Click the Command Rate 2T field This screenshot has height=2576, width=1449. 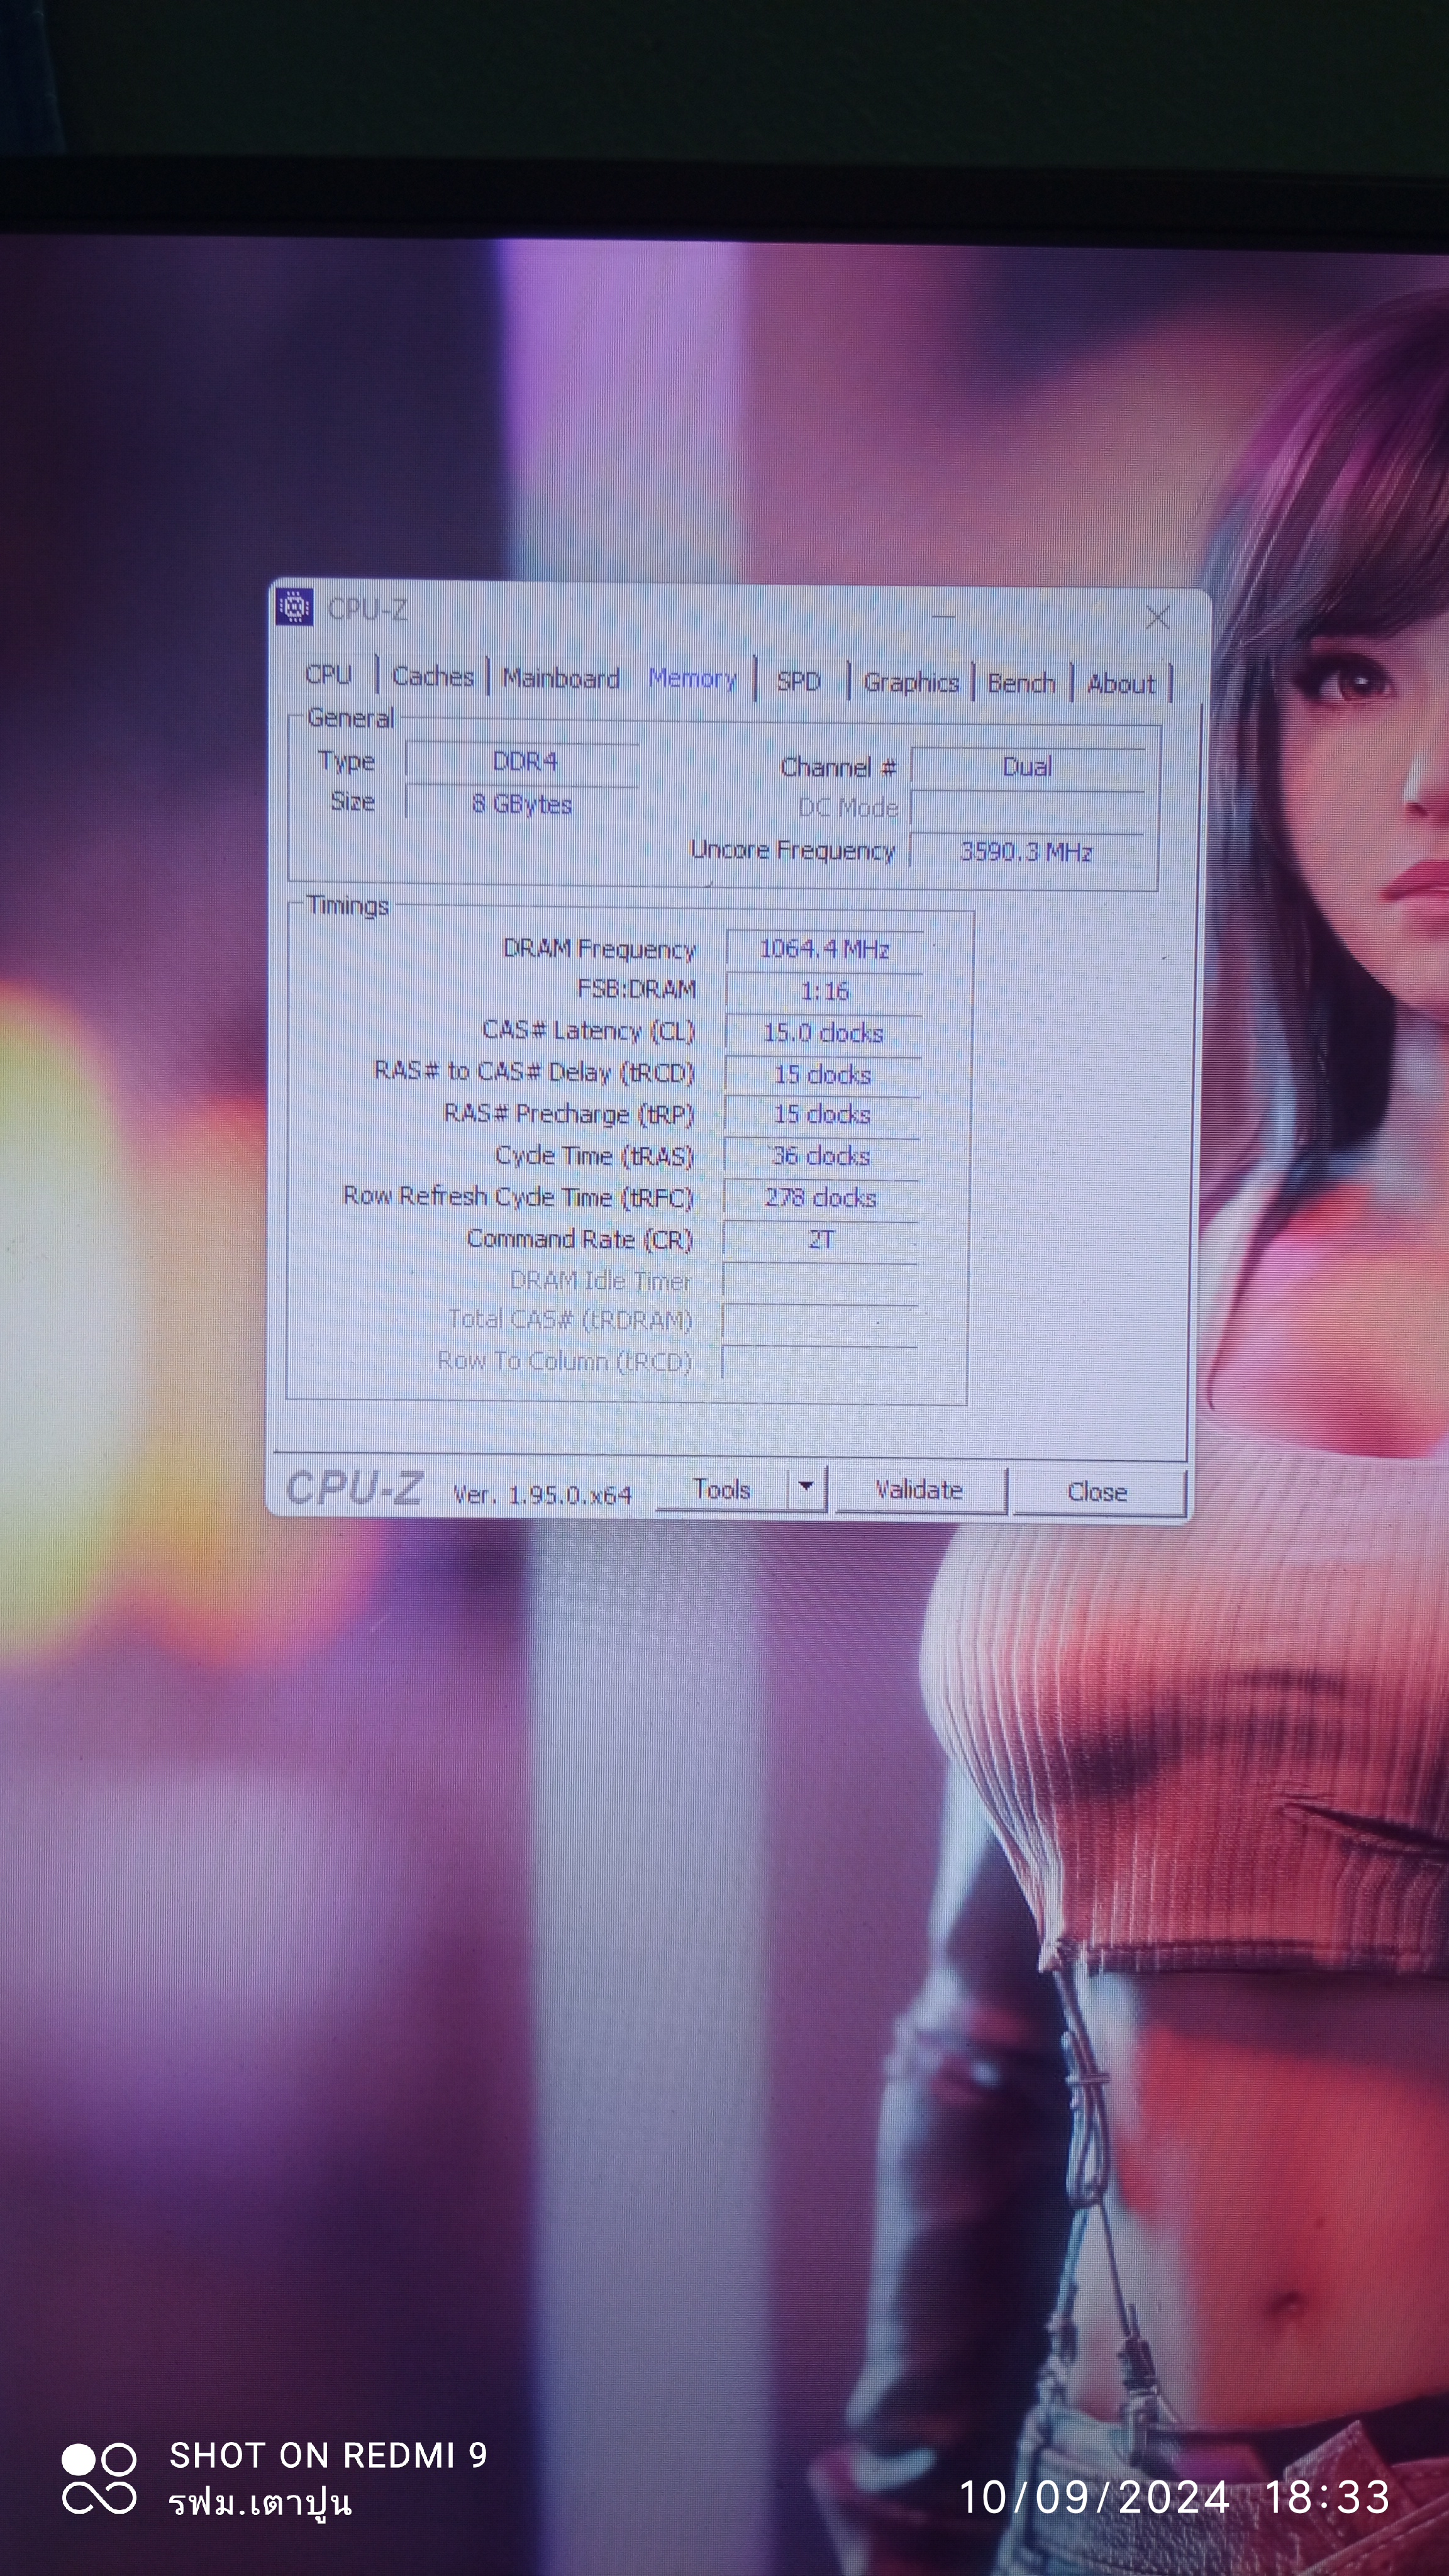(x=820, y=1240)
